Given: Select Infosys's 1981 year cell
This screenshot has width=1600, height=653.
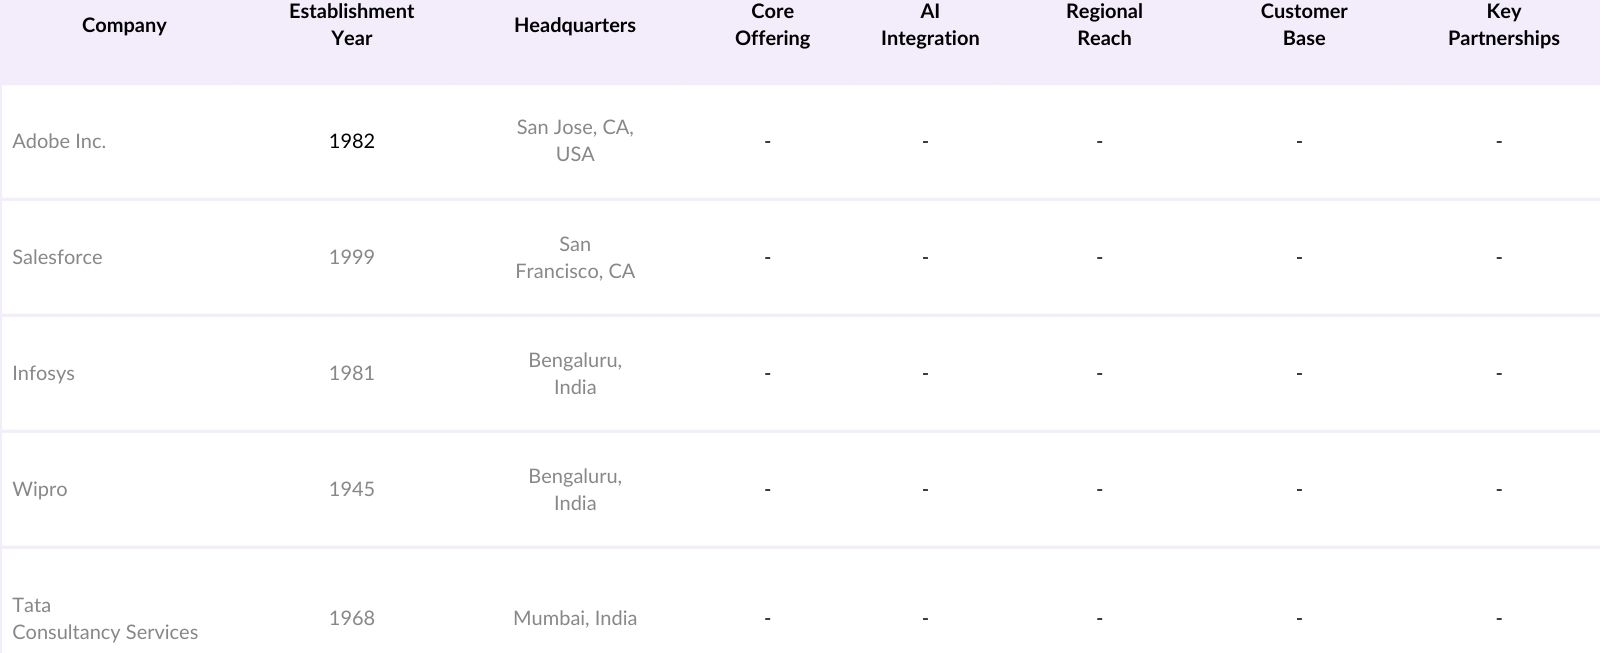Looking at the screenshot, I should pyautogui.click(x=351, y=373).
